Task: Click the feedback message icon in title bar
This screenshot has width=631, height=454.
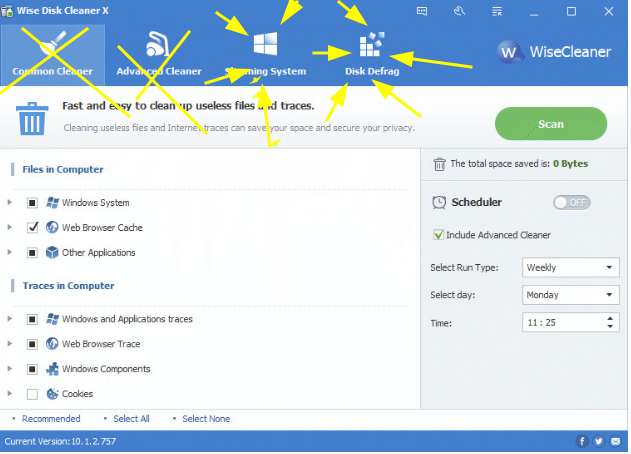Action: coord(424,11)
